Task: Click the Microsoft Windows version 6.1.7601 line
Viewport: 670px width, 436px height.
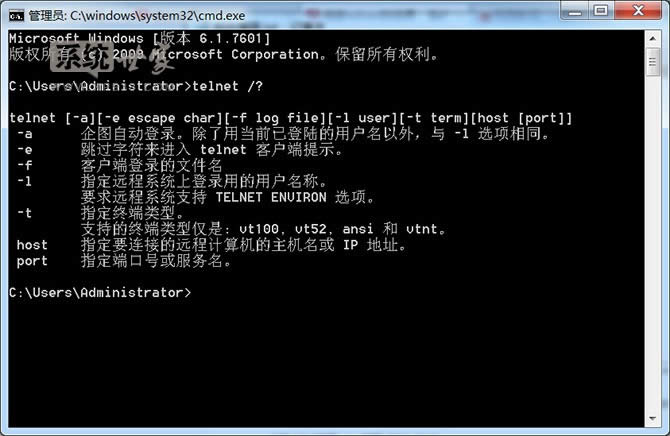Action: (x=140, y=39)
